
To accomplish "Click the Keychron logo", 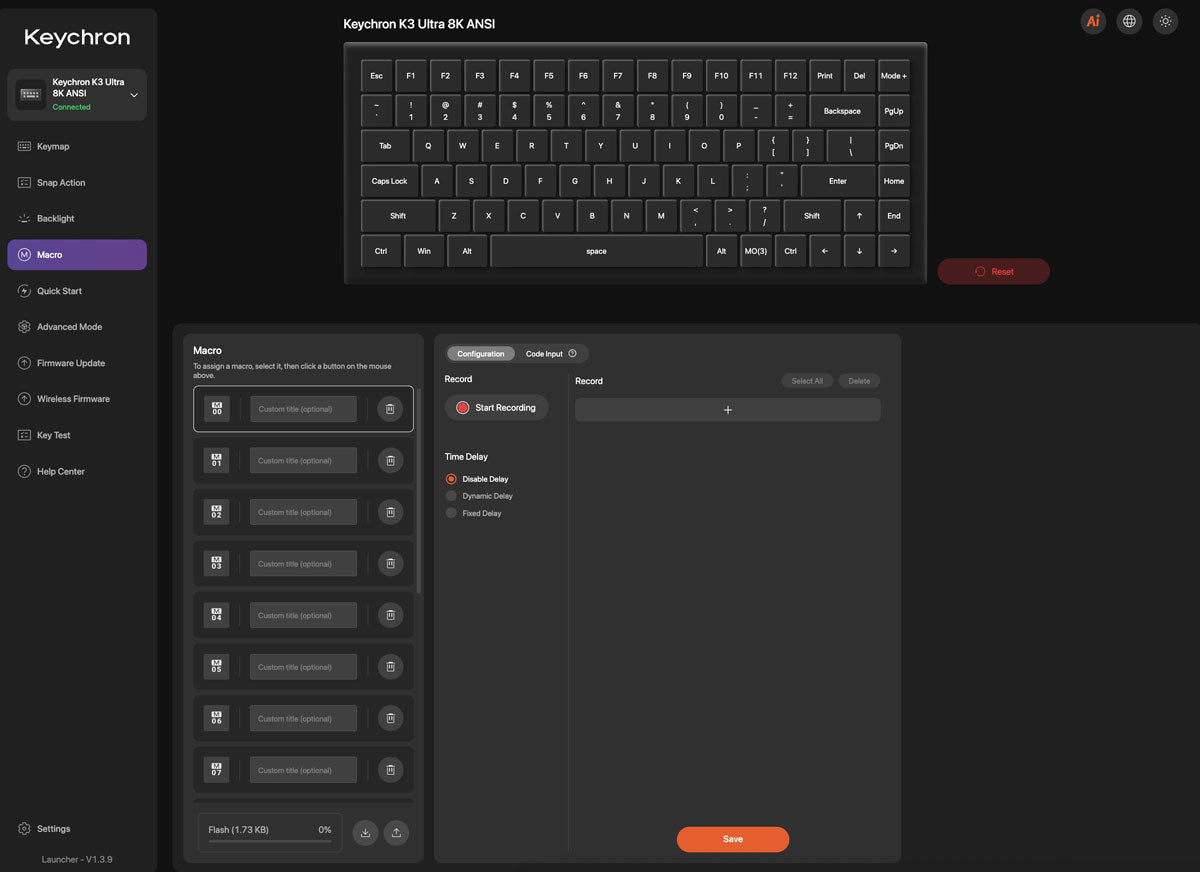I will click(77, 37).
